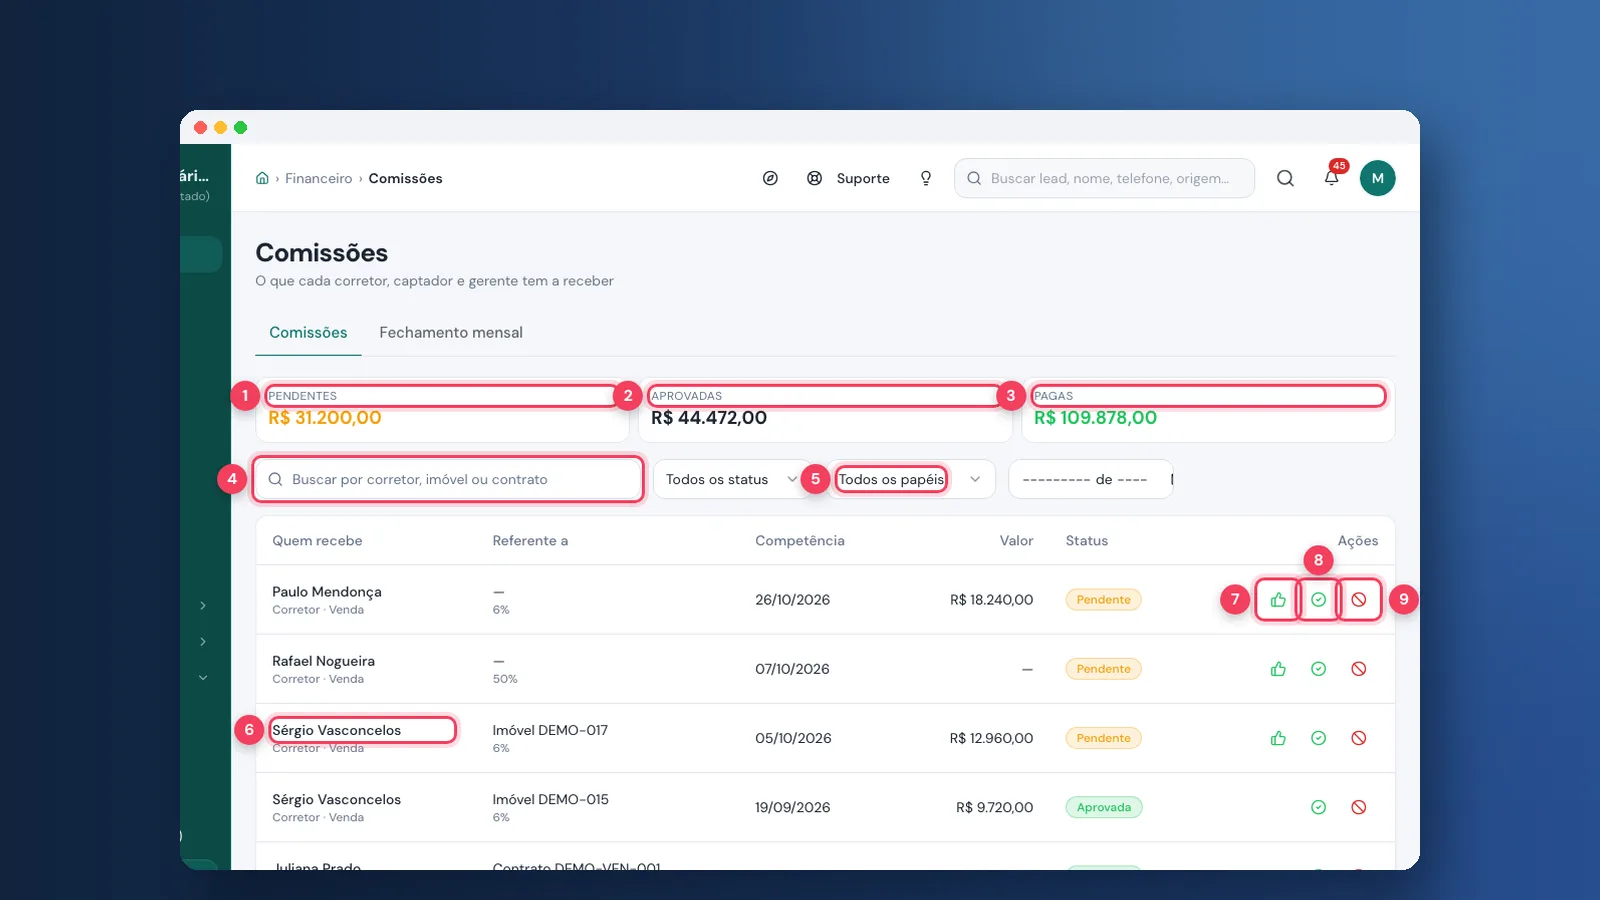Click the Paulo Mendonça name
Viewport: 1600px width, 900px height.
327,592
